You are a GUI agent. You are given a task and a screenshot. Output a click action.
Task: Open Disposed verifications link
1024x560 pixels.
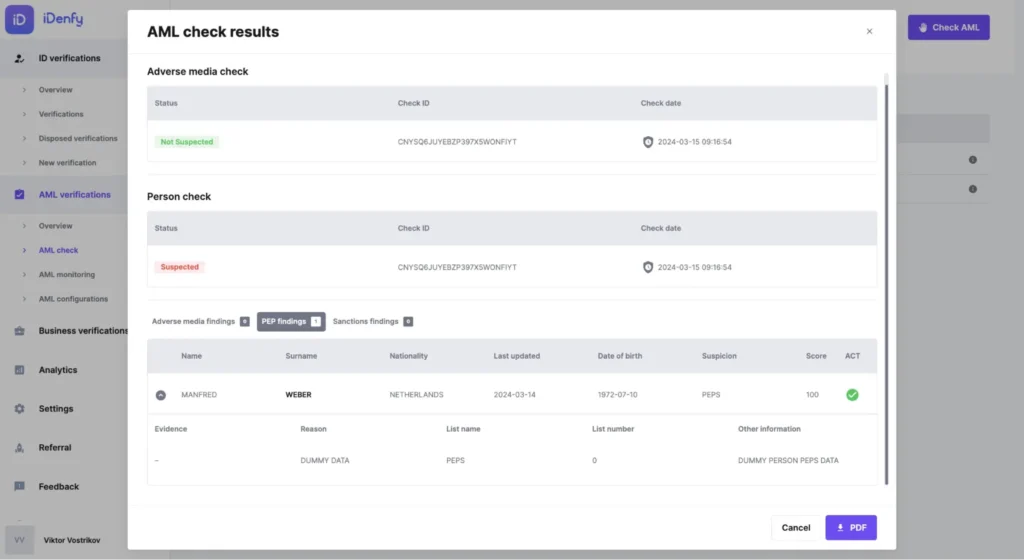[x=78, y=138]
